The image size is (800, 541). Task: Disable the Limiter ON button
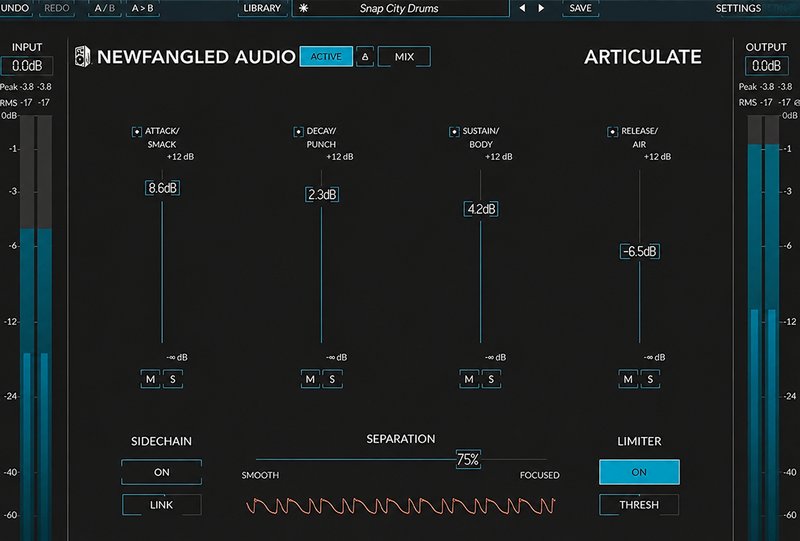click(639, 472)
